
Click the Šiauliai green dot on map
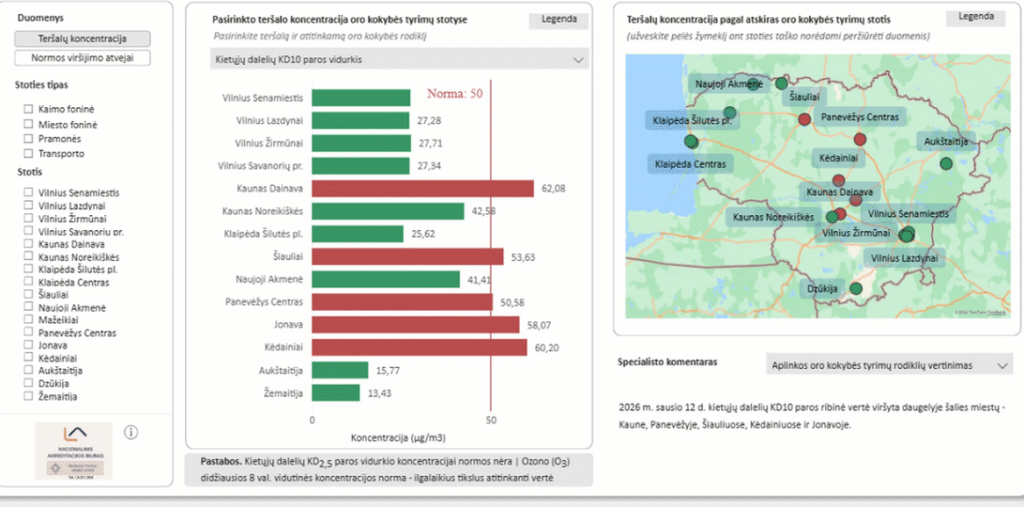point(781,82)
